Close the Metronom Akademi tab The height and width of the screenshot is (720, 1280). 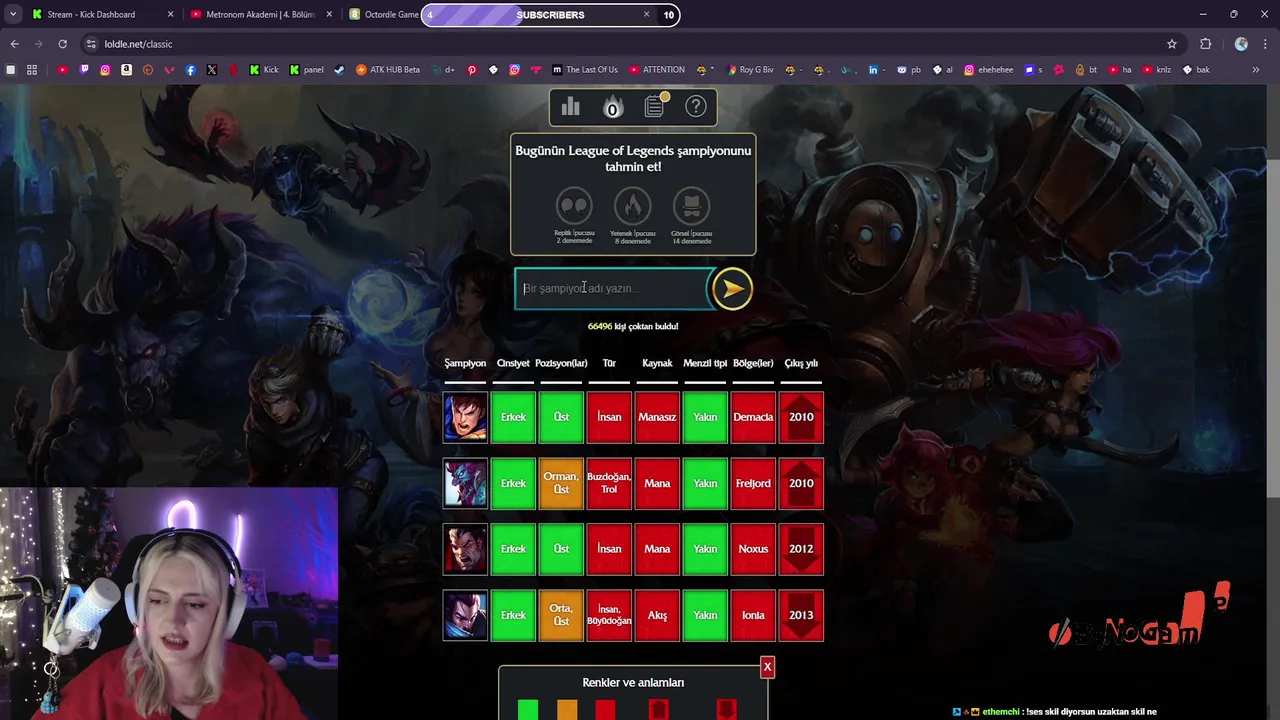[x=329, y=14]
